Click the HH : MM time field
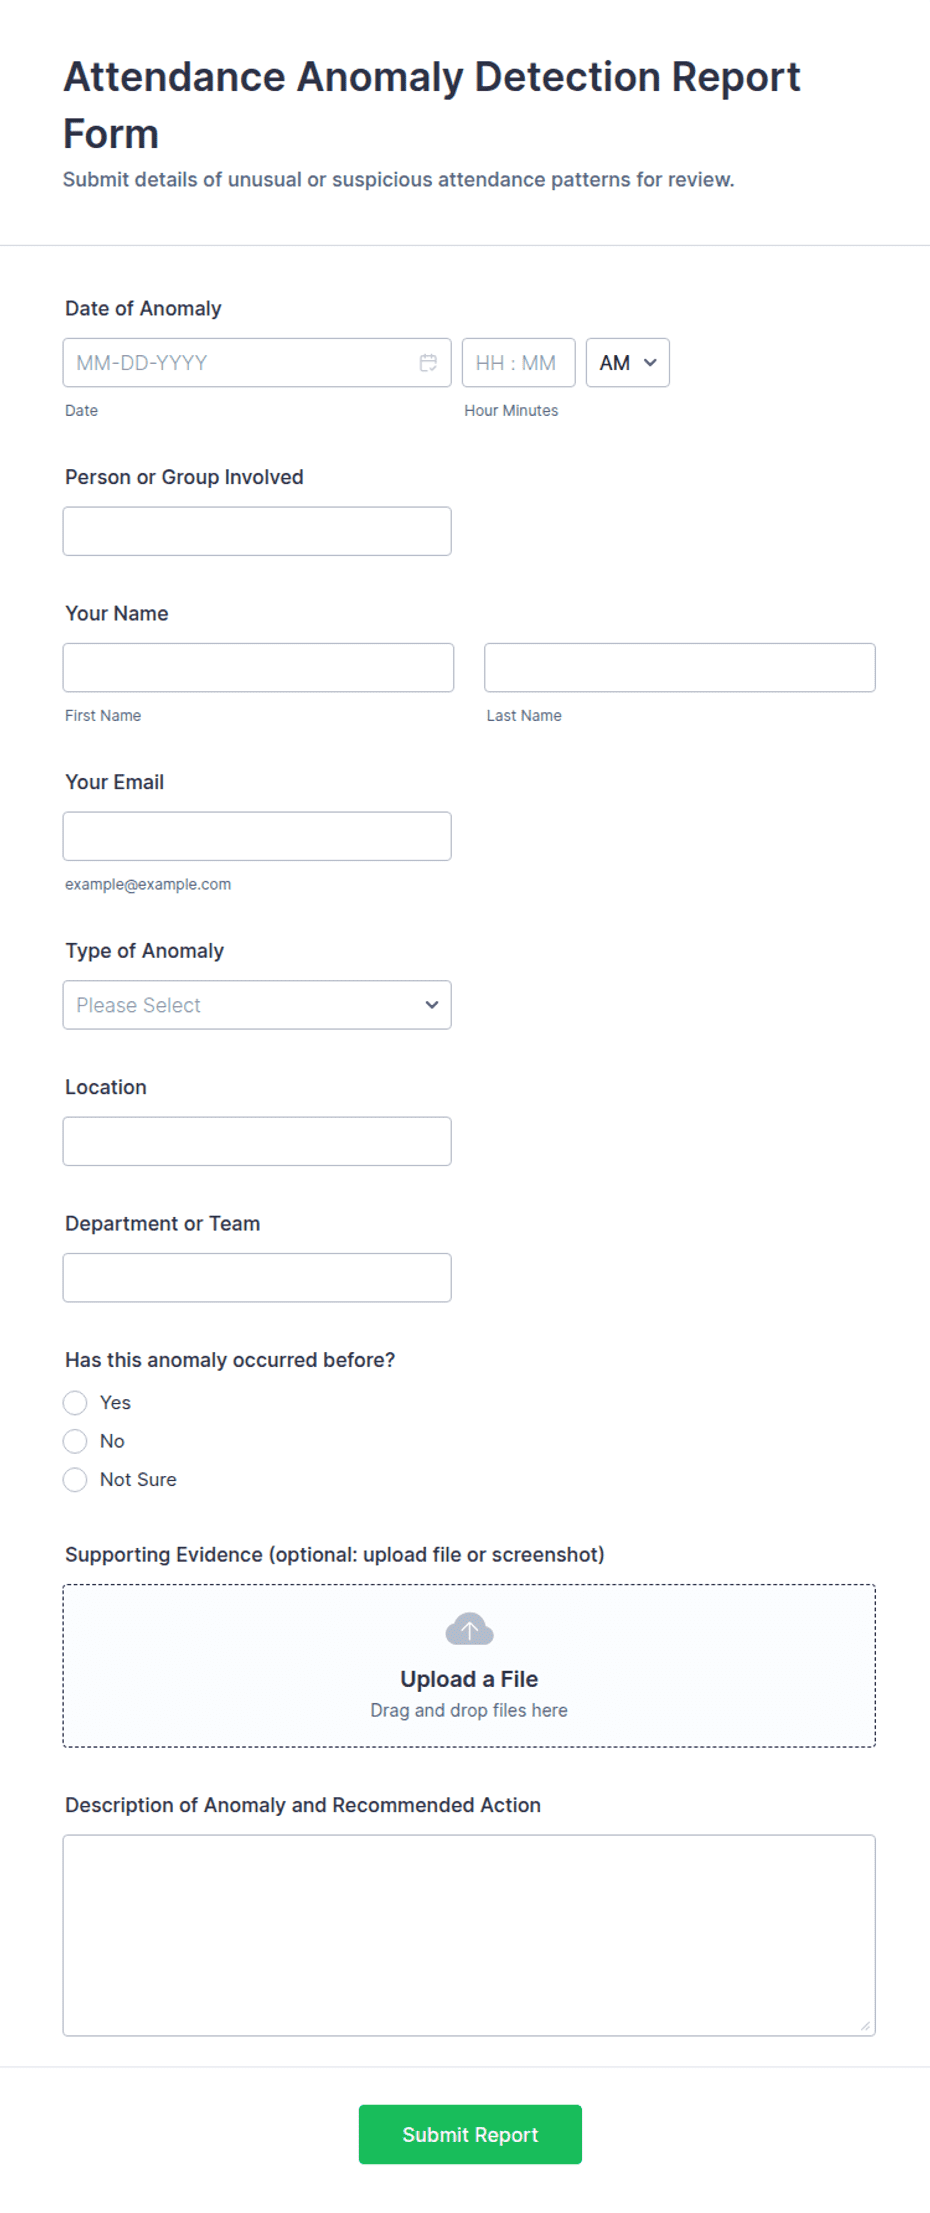The height and width of the screenshot is (2213, 930). (x=518, y=363)
